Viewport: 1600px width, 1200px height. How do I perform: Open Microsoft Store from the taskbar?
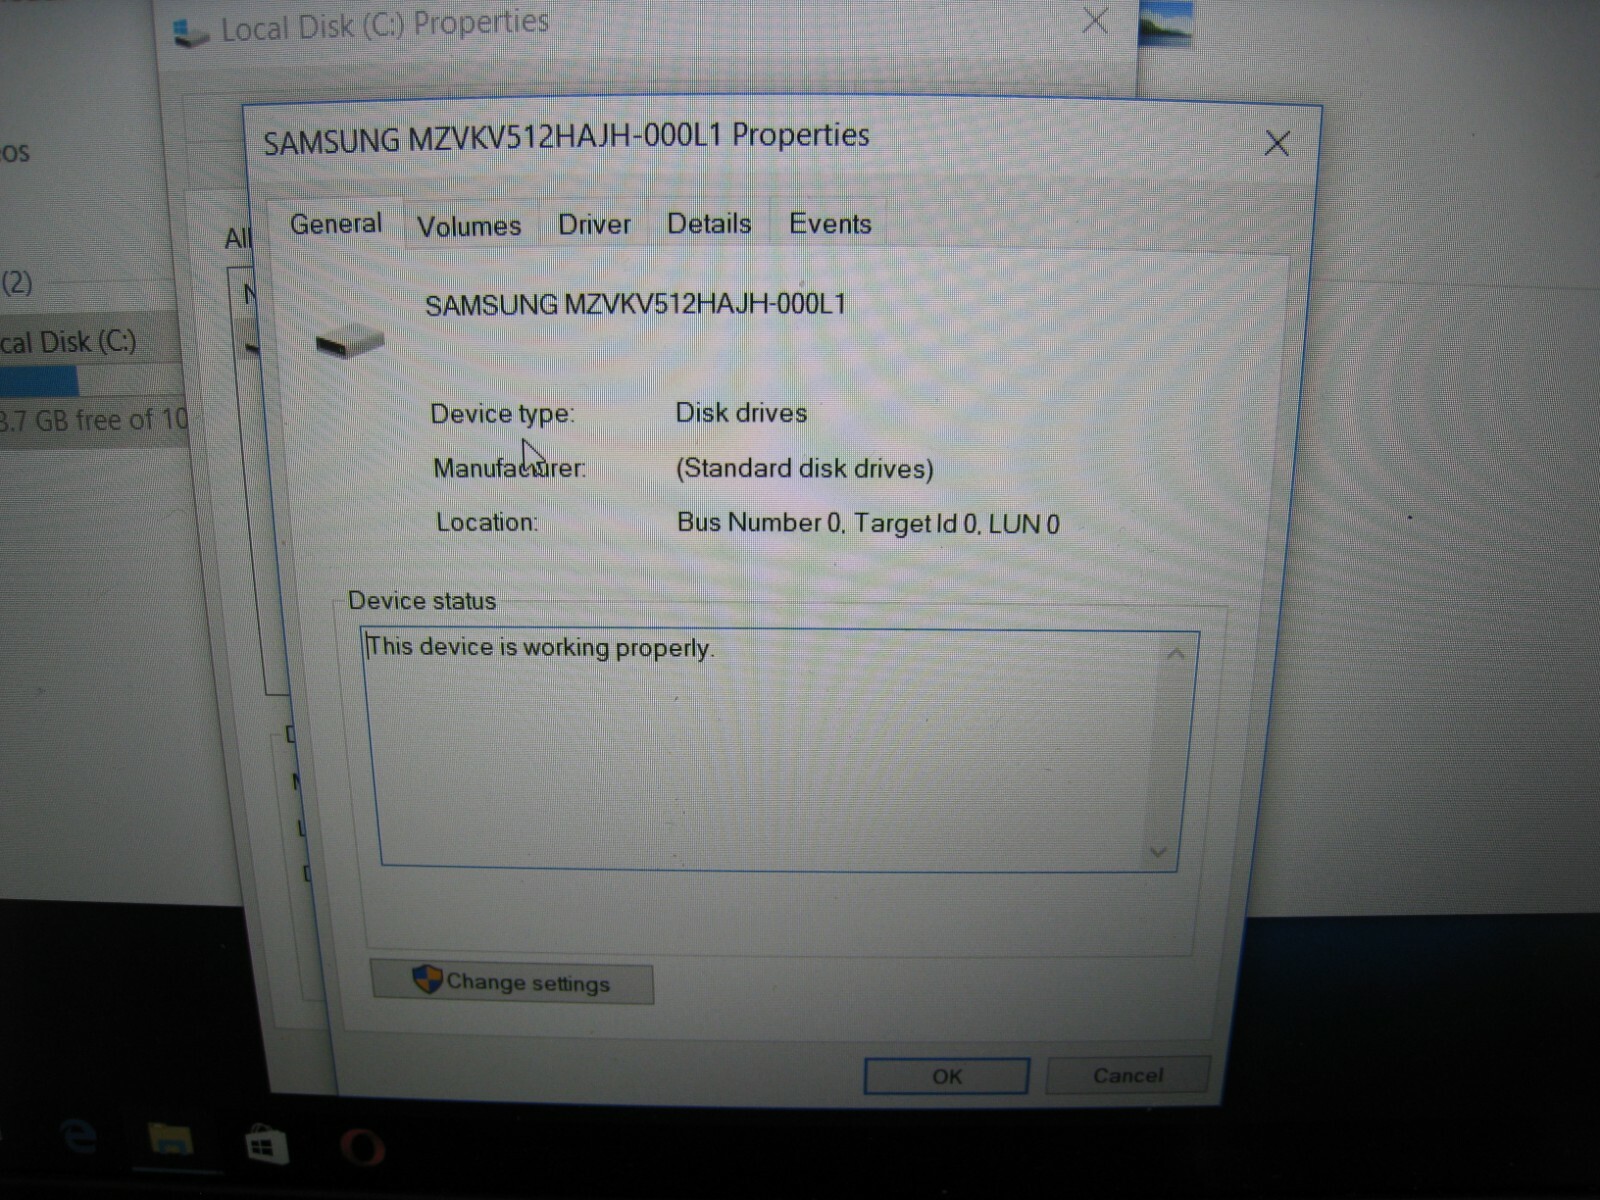266,1144
